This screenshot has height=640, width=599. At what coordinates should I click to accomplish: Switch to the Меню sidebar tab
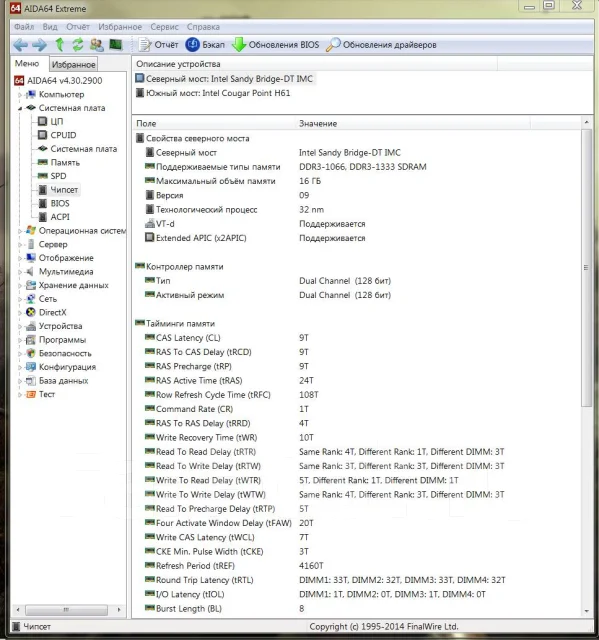[x=27, y=64]
